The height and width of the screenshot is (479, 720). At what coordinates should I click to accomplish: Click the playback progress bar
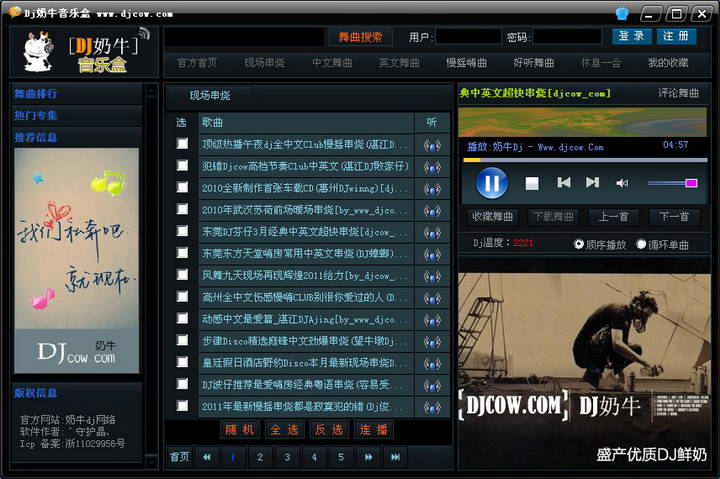[585, 160]
